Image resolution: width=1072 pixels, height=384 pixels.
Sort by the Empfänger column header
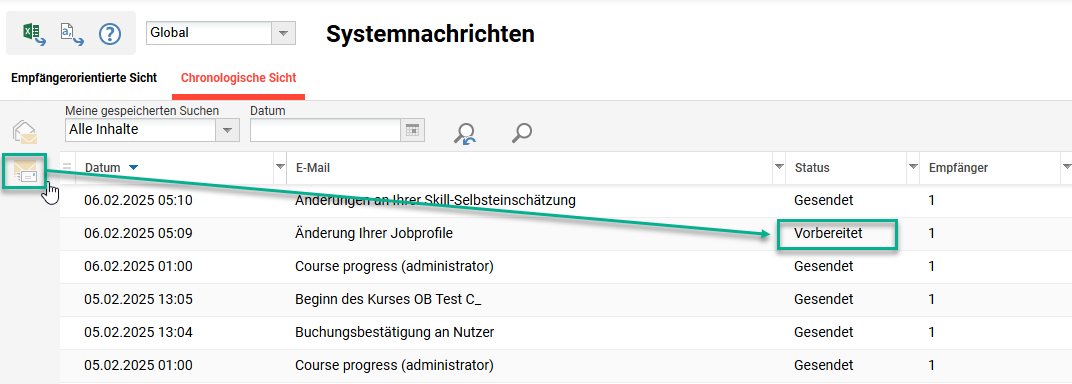pyautogui.click(x=958, y=167)
